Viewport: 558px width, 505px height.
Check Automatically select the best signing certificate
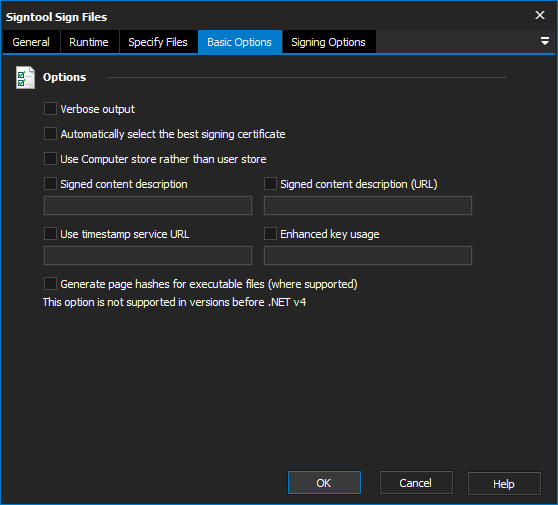point(50,134)
